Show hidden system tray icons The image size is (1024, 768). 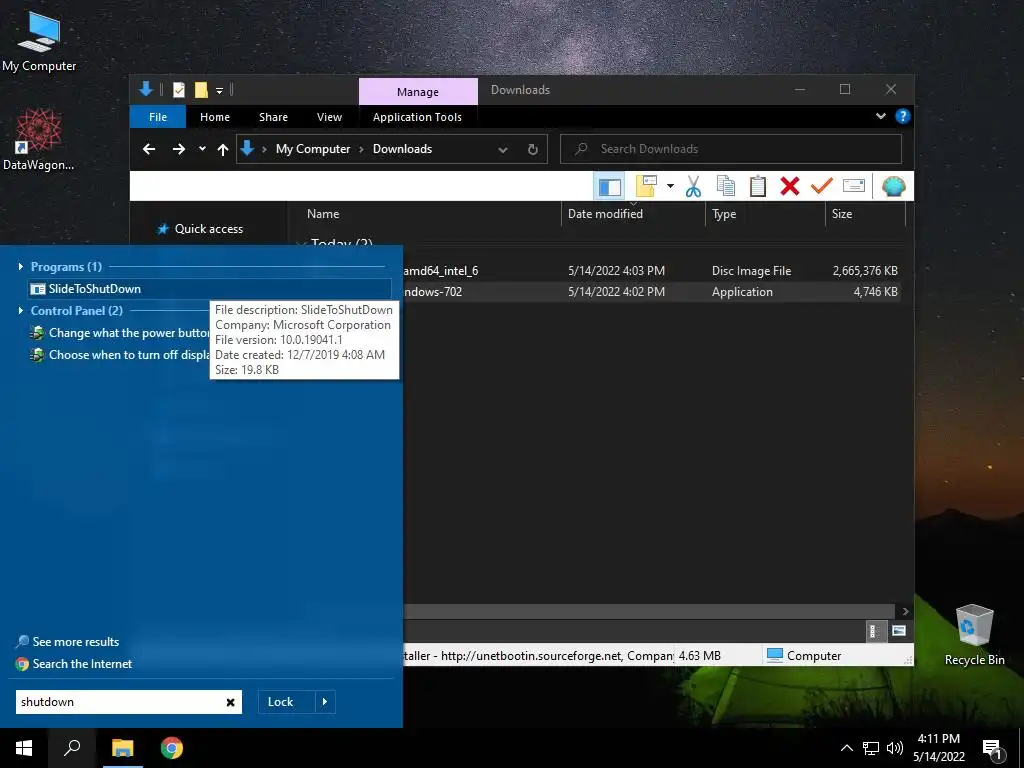846,748
